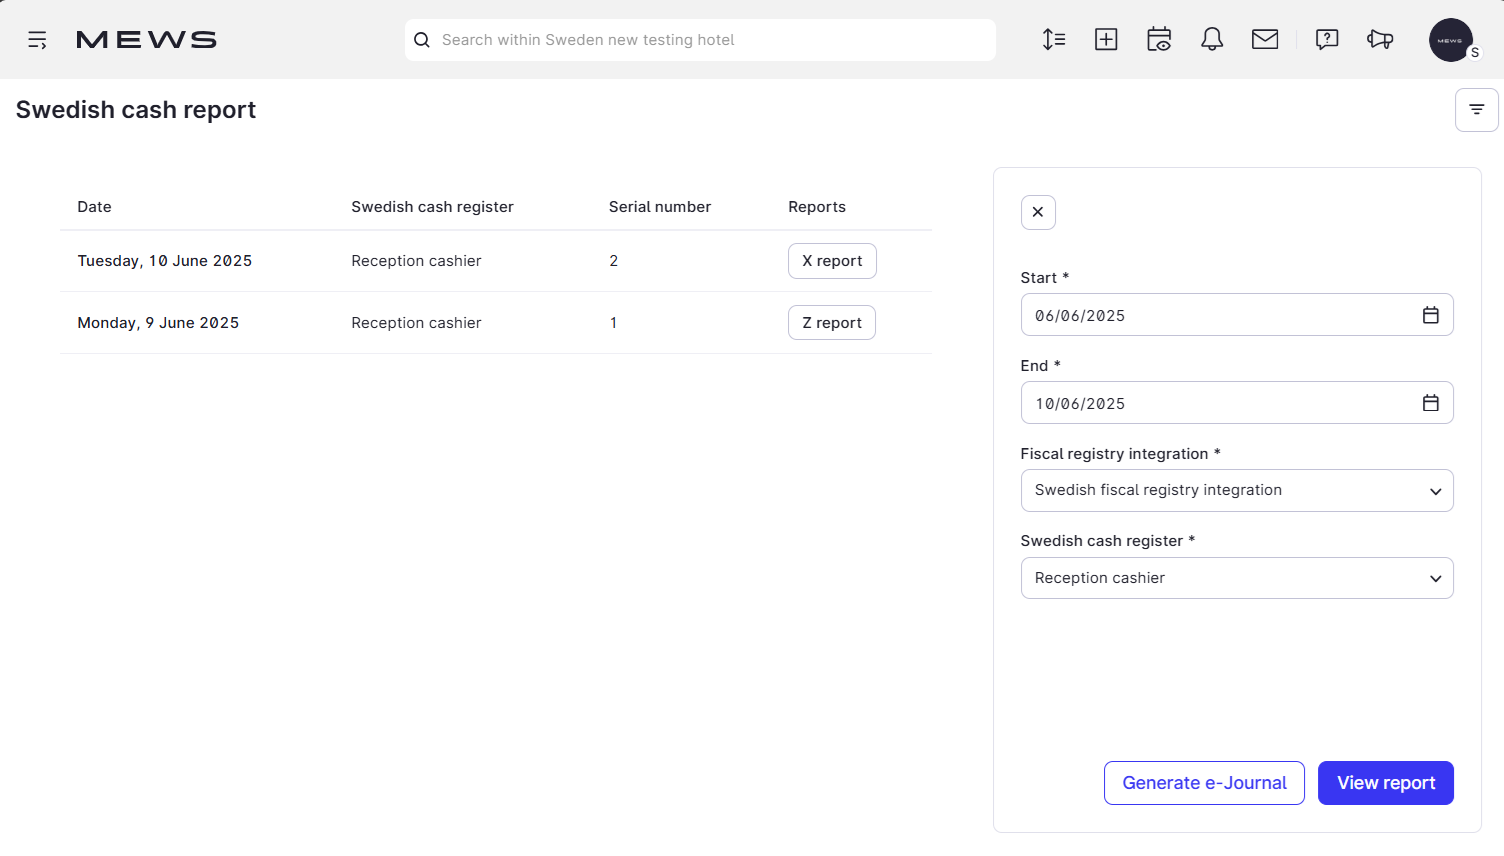
Task: Click the plus-box create new icon
Action: [x=1106, y=40]
